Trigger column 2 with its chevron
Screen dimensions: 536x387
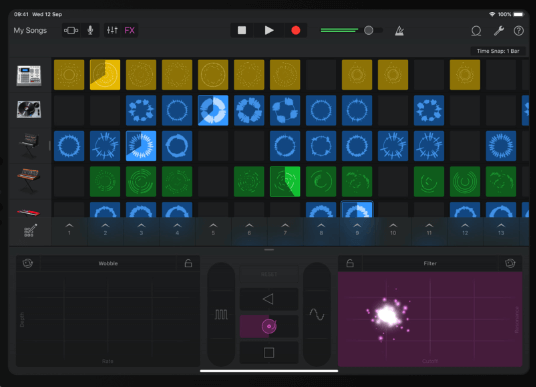(105, 229)
